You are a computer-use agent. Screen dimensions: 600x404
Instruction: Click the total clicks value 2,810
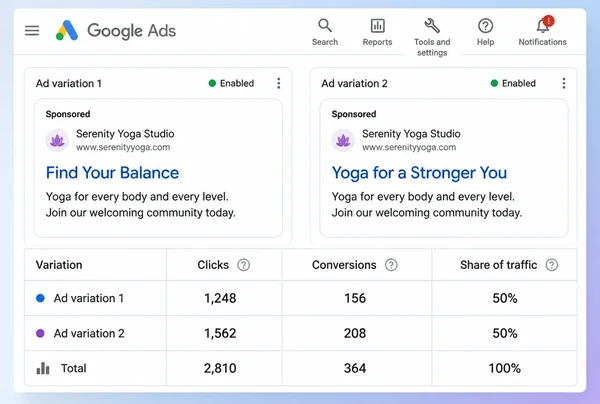[x=220, y=368]
